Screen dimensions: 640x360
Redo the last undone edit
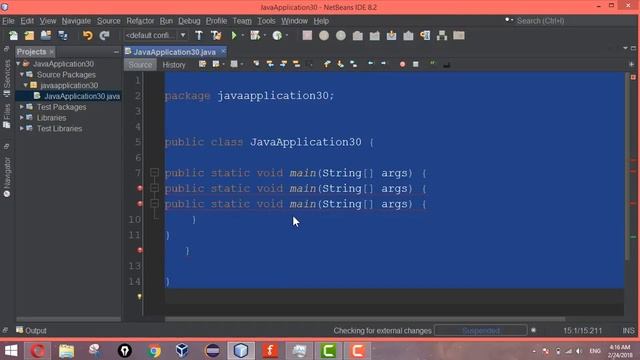point(104,36)
